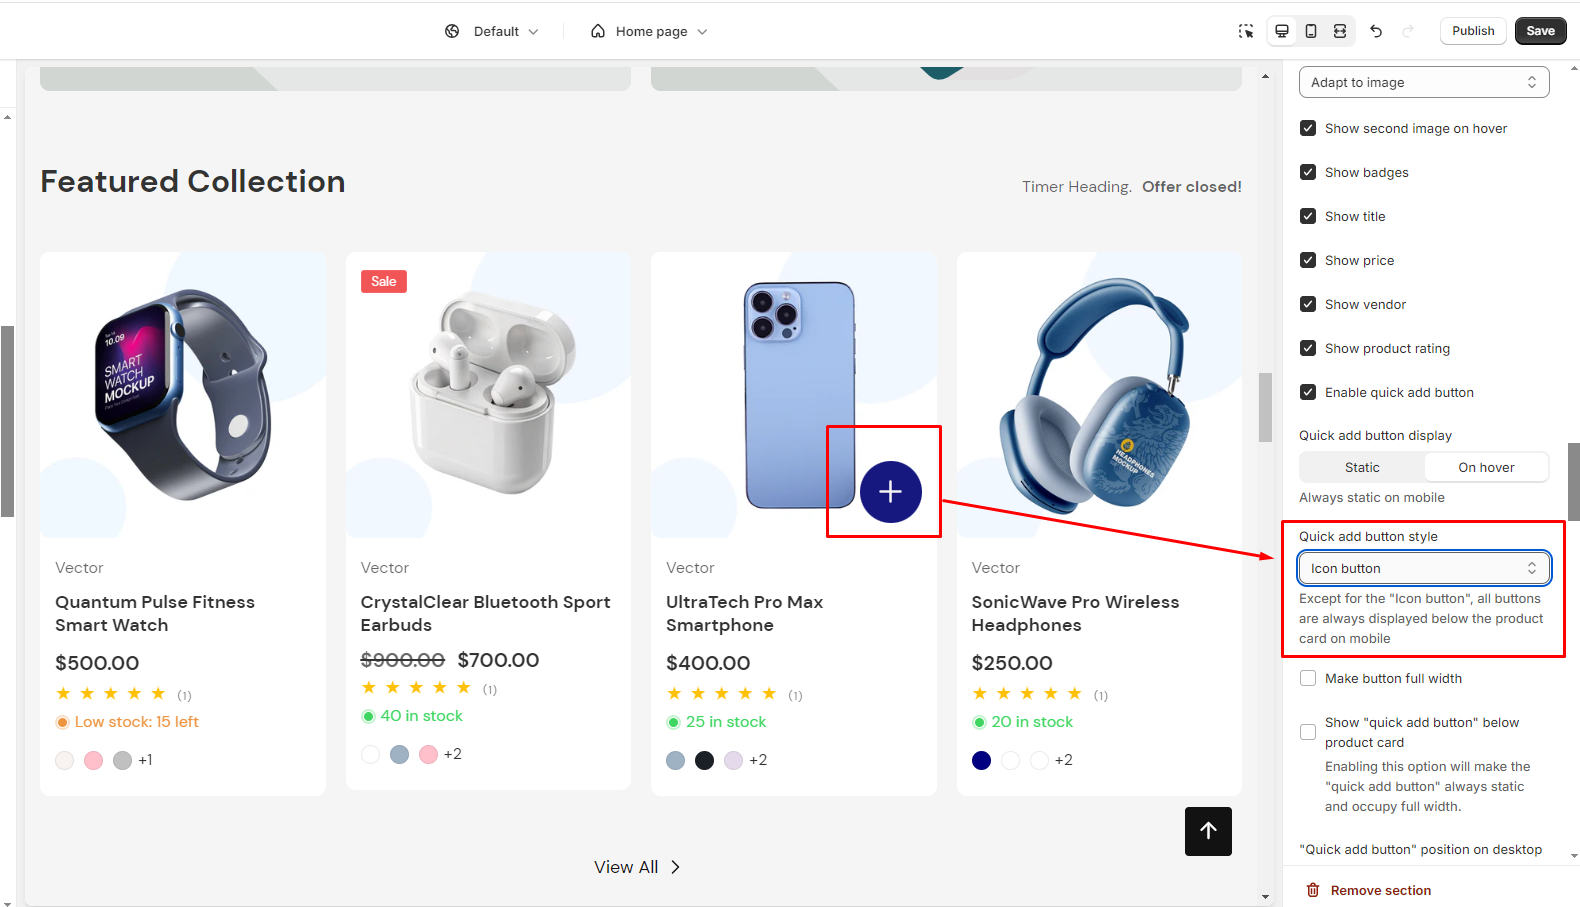The width and height of the screenshot is (1580, 907).
Task: Open the Adapt to image dropdown
Action: 1423,82
